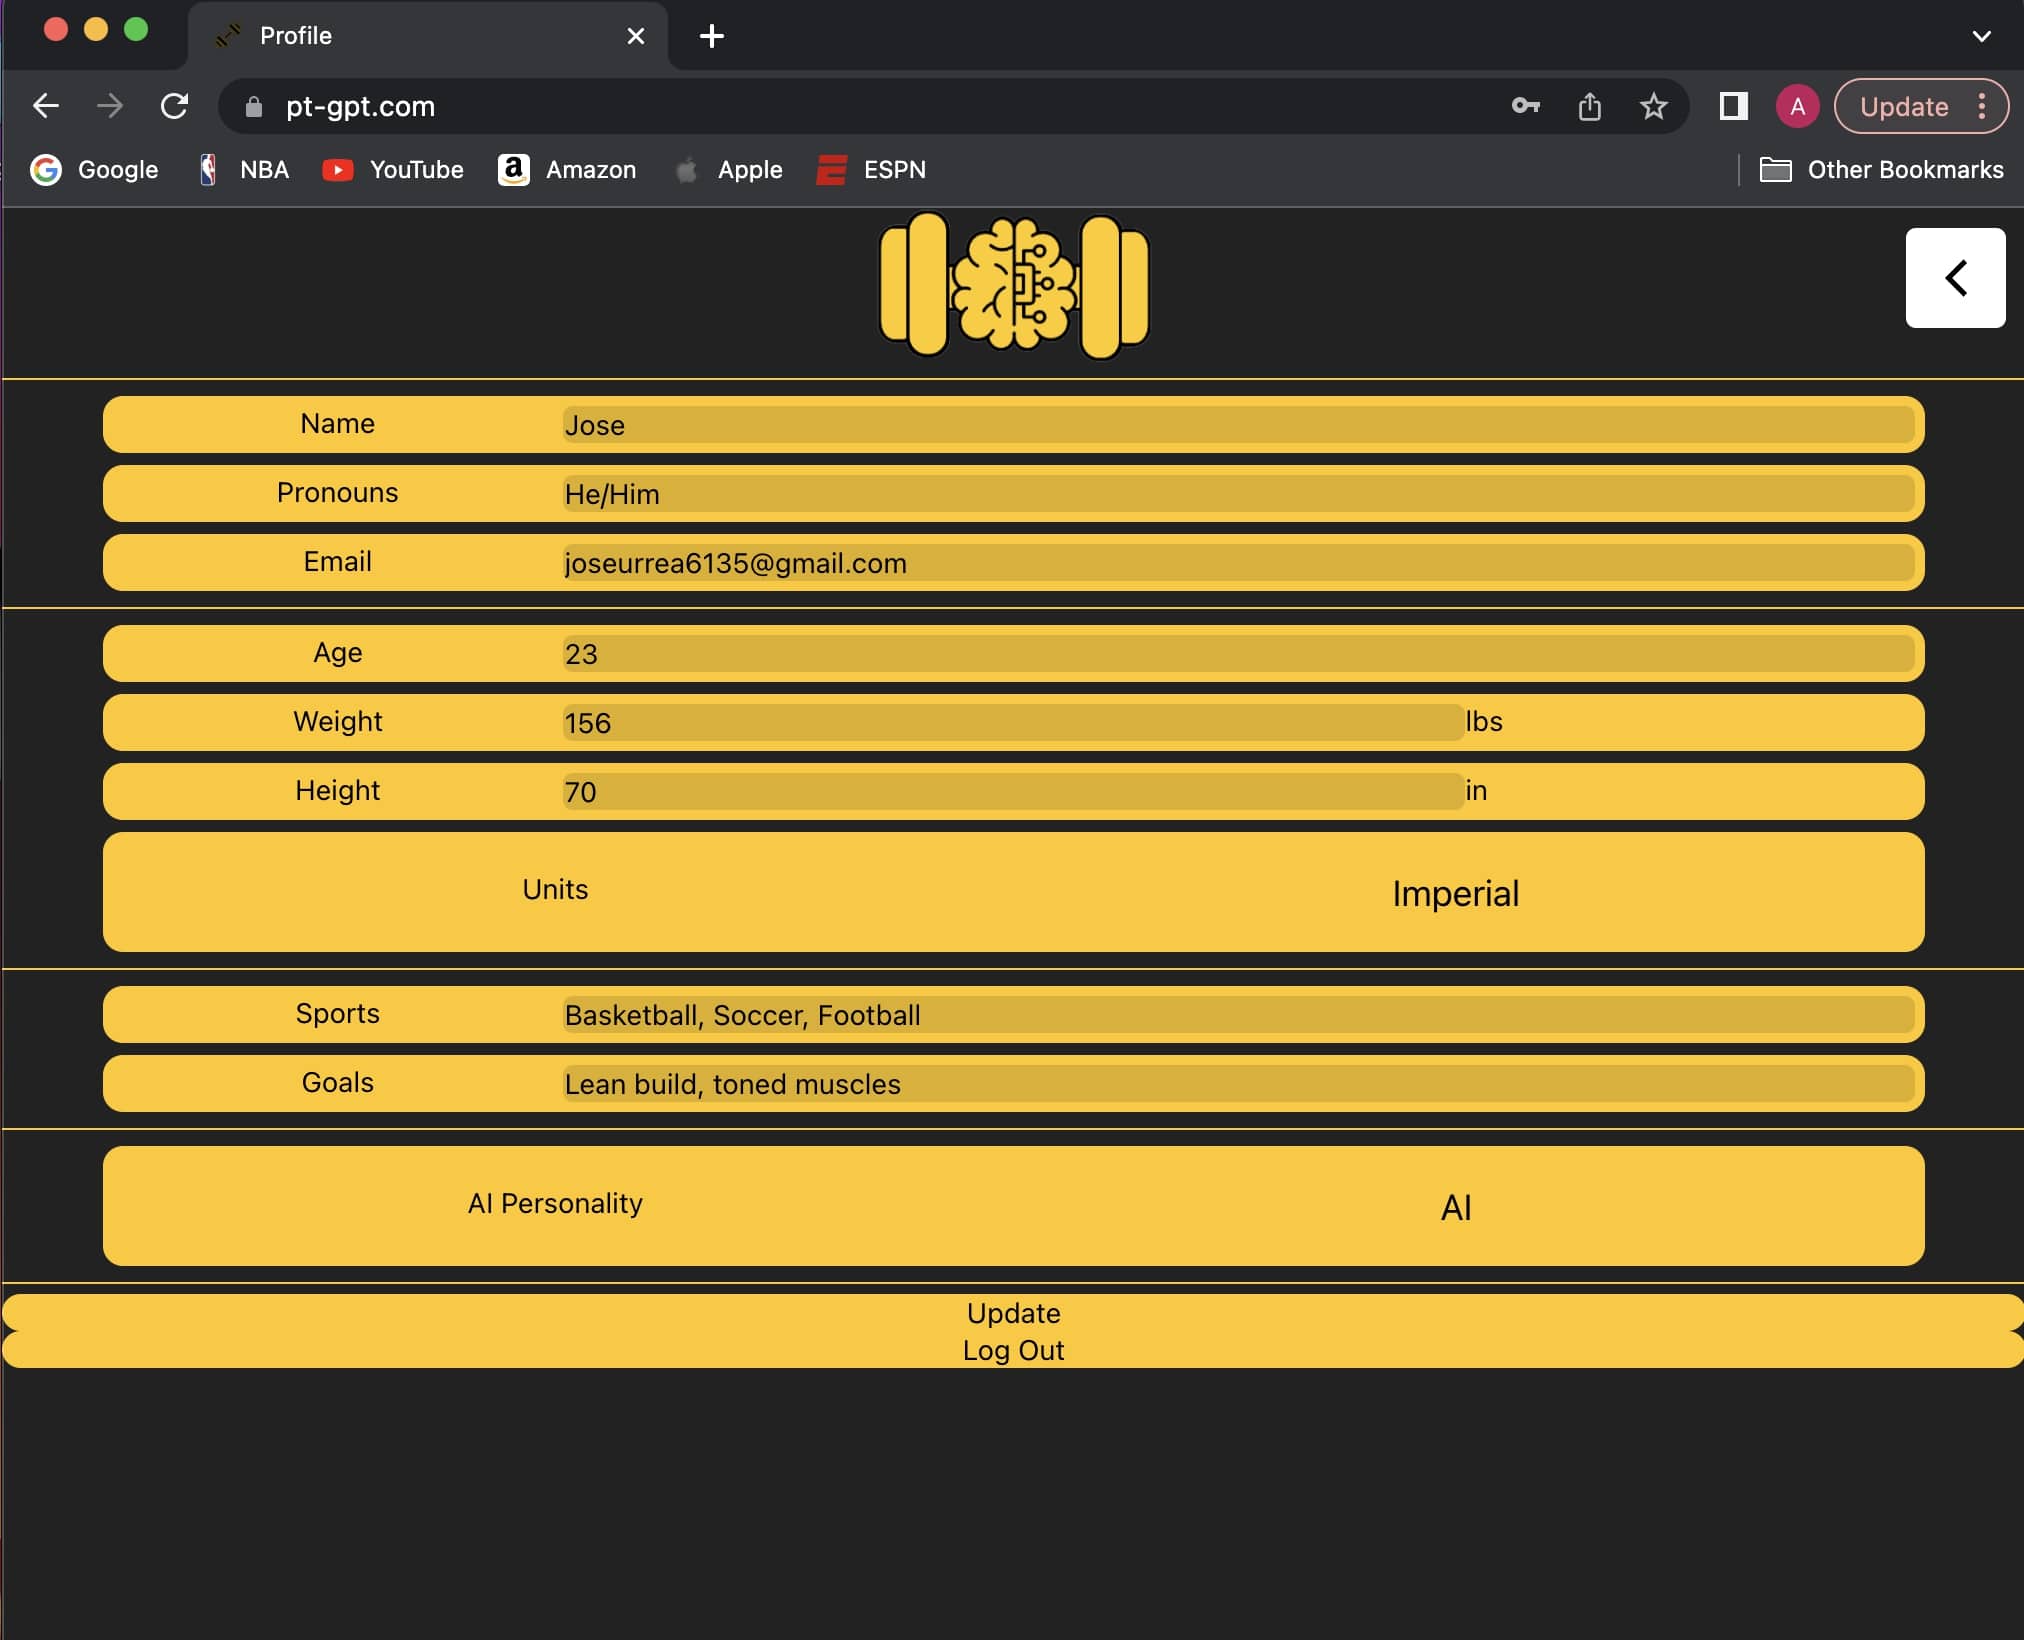2024x1640 pixels.
Task: Reload the page with refresh icon
Action: click(175, 106)
